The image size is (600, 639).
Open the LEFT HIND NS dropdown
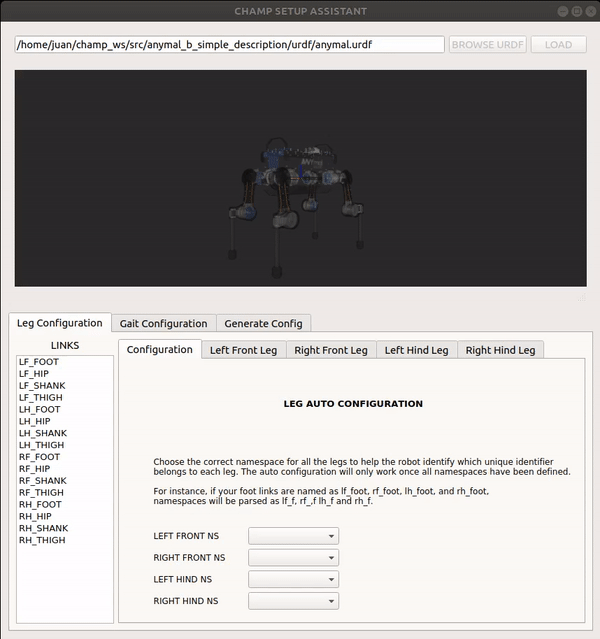[293, 579]
